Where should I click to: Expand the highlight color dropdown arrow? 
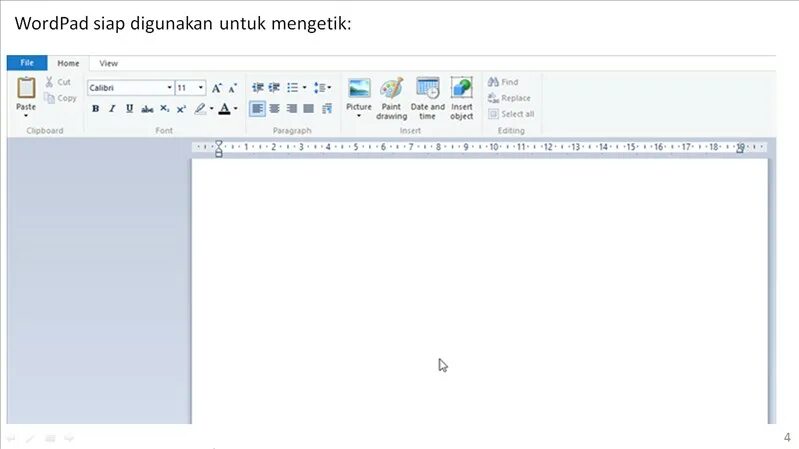click(x=211, y=109)
